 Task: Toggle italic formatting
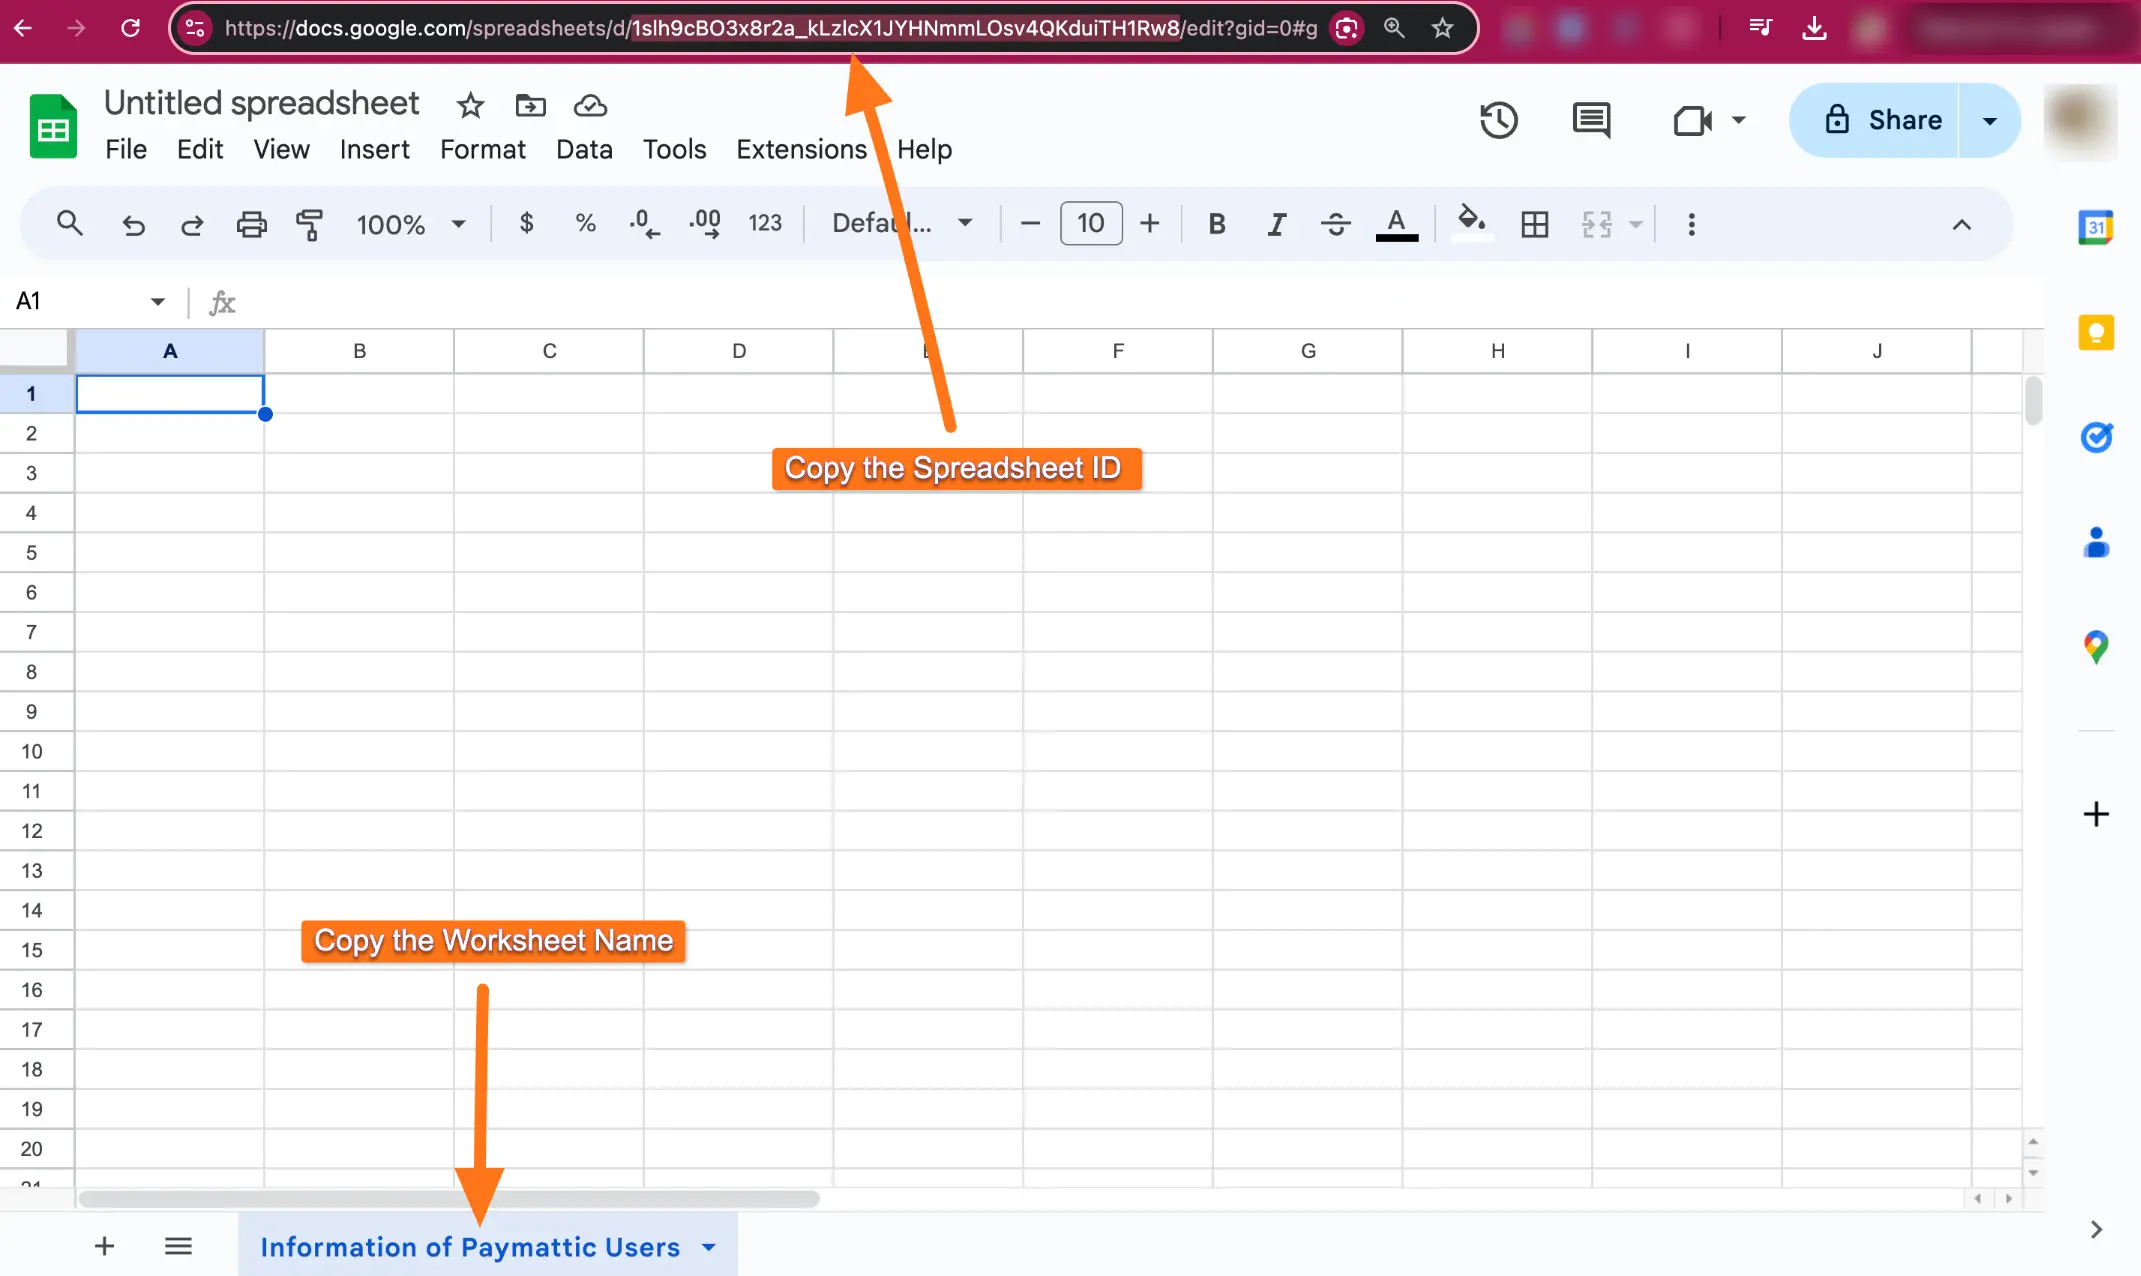pyautogui.click(x=1276, y=224)
